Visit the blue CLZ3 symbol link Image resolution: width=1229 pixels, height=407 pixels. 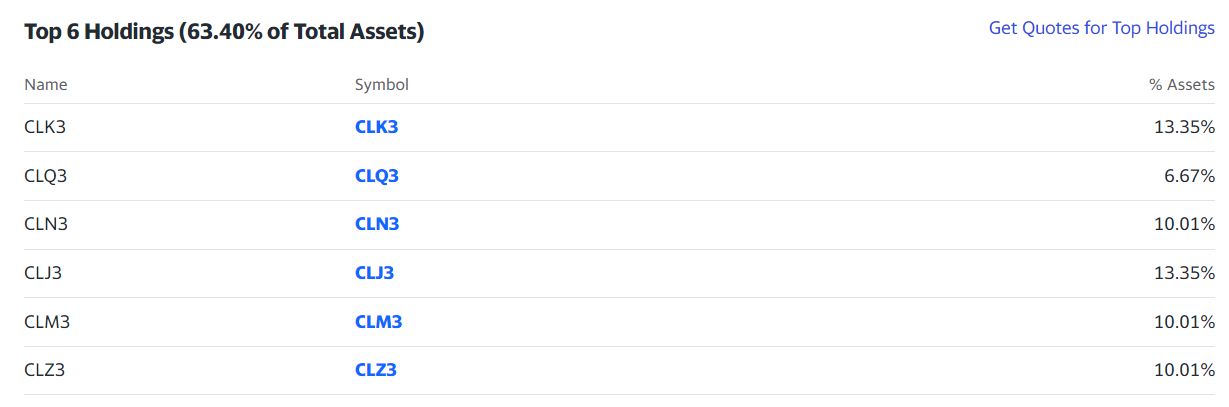pos(376,370)
